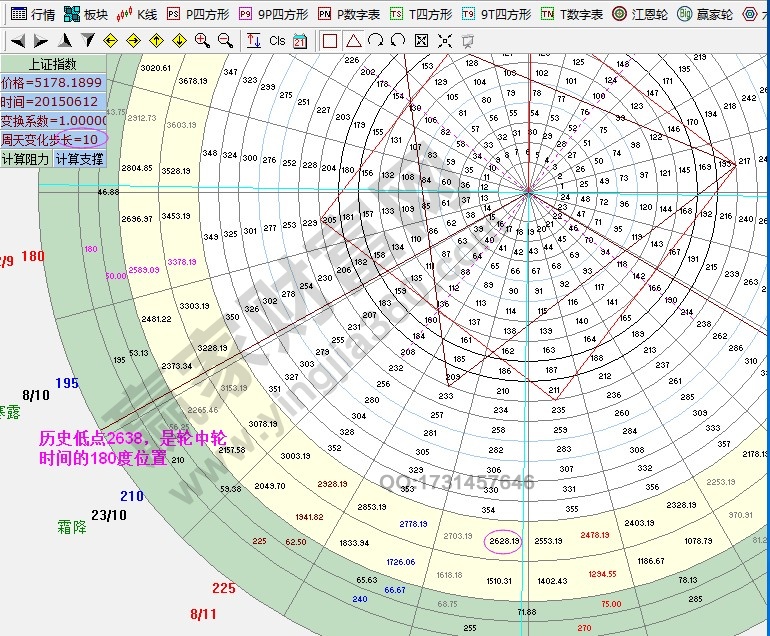Click the 周天变化步长 step field
The width and height of the screenshot is (770, 636).
(x=51, y=139)
